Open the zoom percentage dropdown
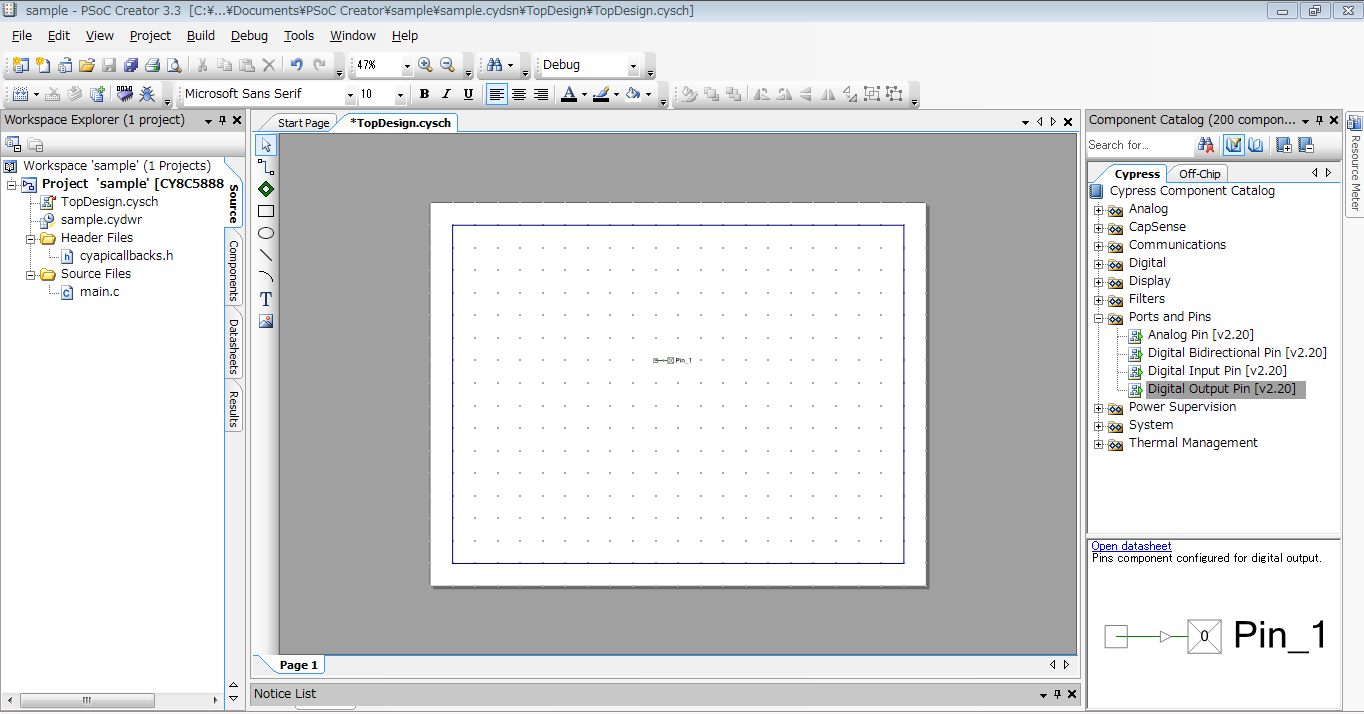 407,66
